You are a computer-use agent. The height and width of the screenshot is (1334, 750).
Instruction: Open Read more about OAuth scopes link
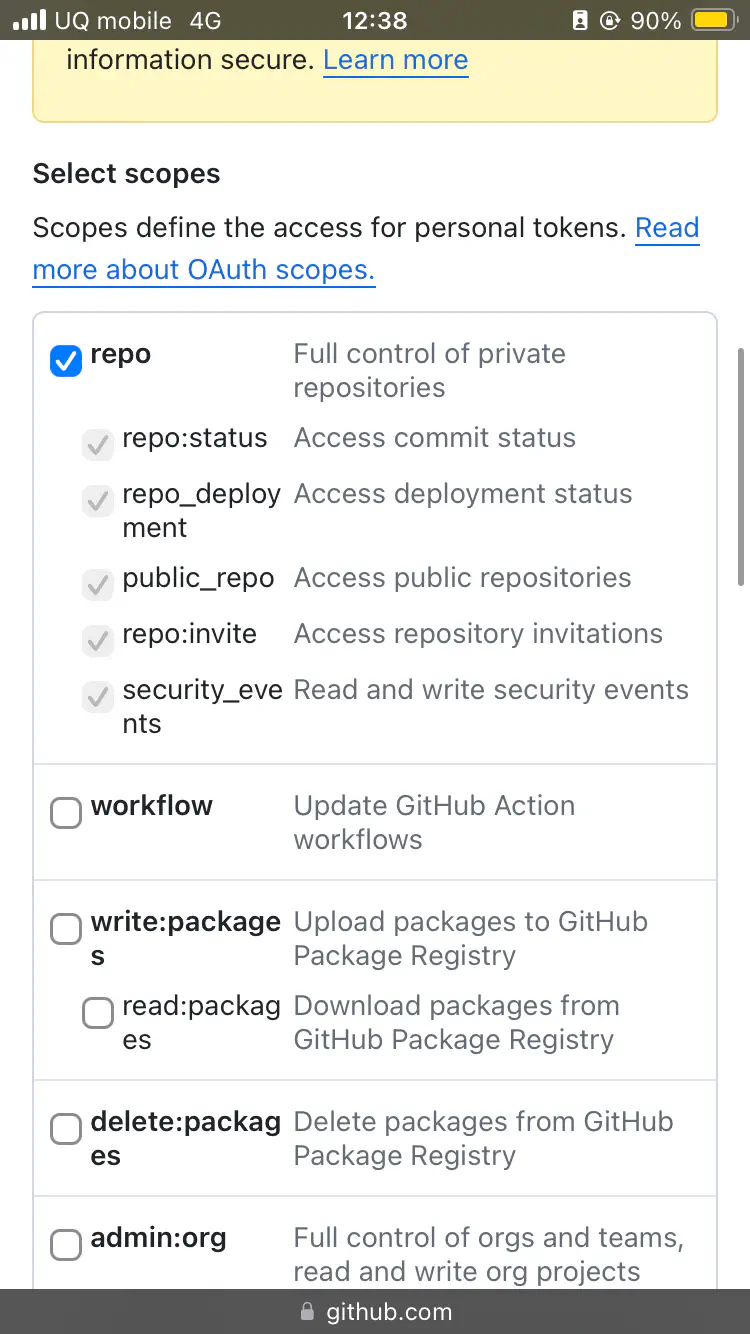click(204, 270)
